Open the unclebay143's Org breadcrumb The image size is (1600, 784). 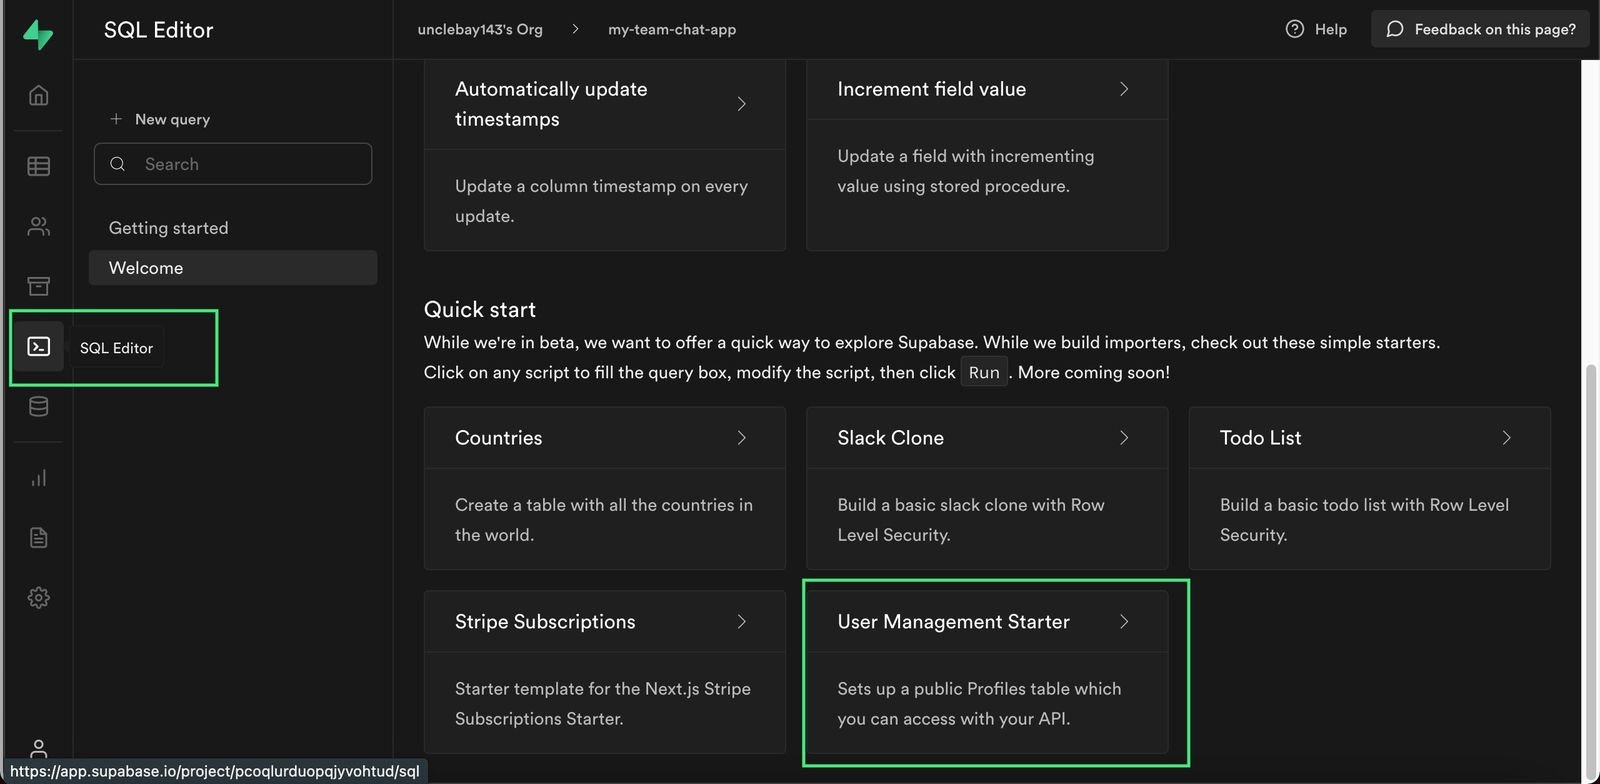click(x=481, y=29)
